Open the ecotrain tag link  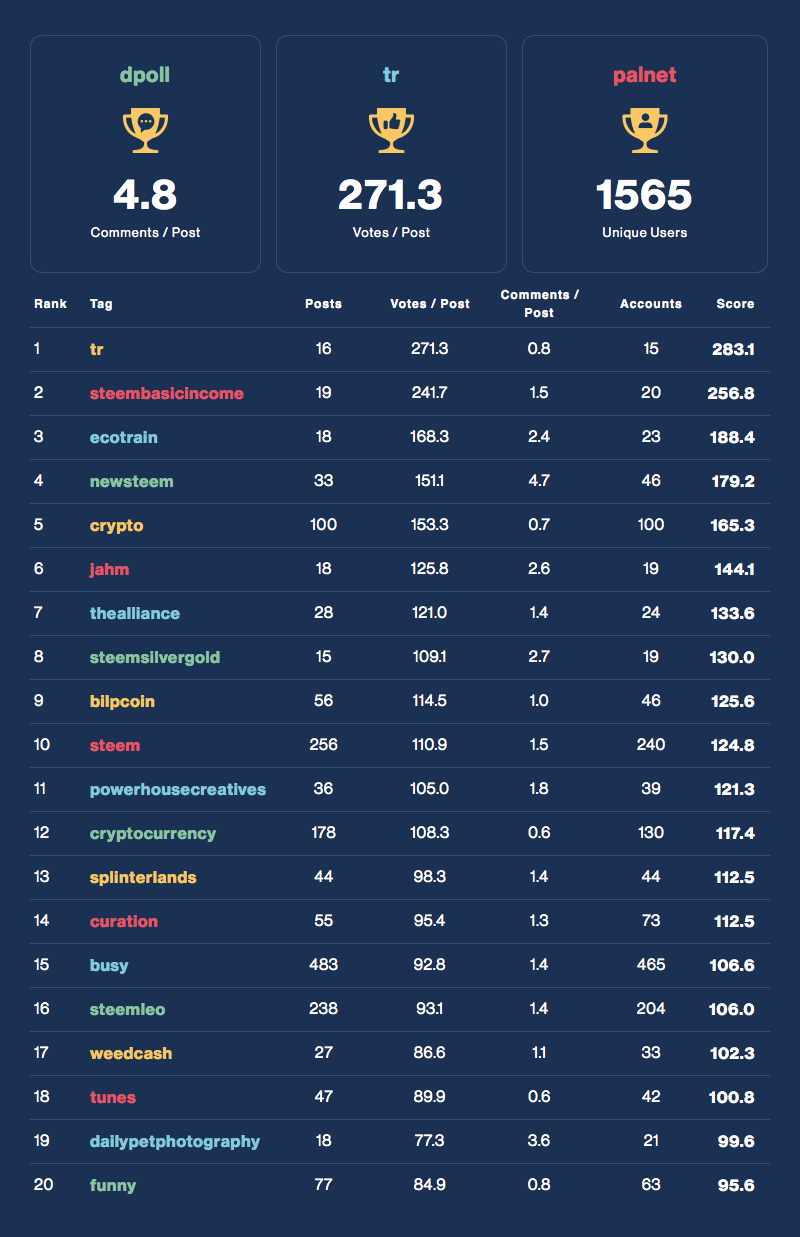(x=123, y=437)
